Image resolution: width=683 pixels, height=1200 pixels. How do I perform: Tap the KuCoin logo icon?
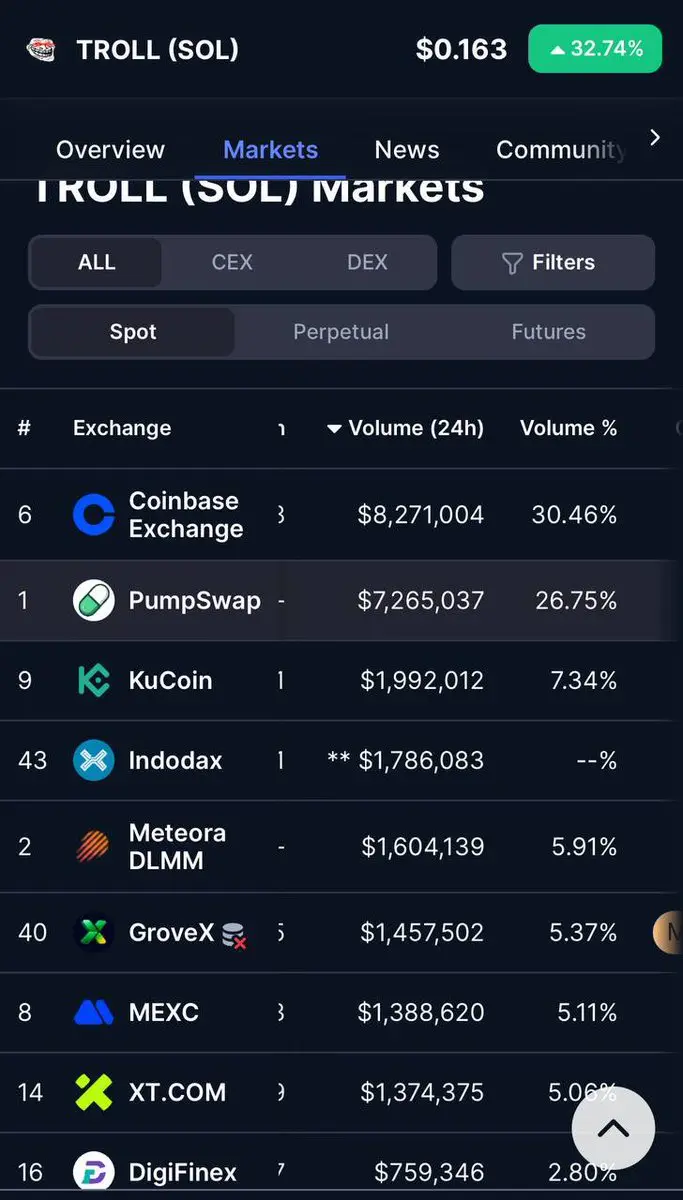click(x=94, y=680)
